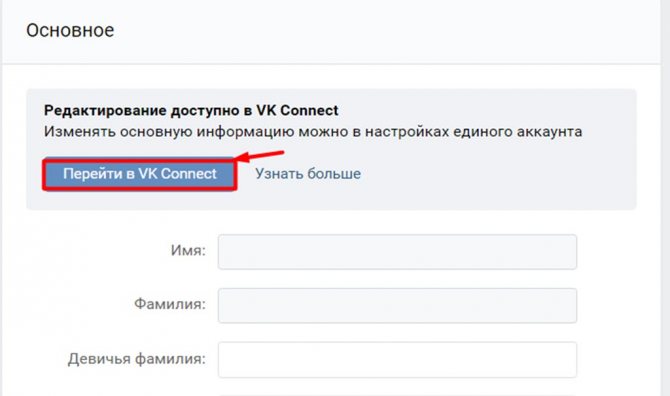Click the Фамилия: field label
The width and height of the screenshot is (670, 396).
tap(170, 304)
